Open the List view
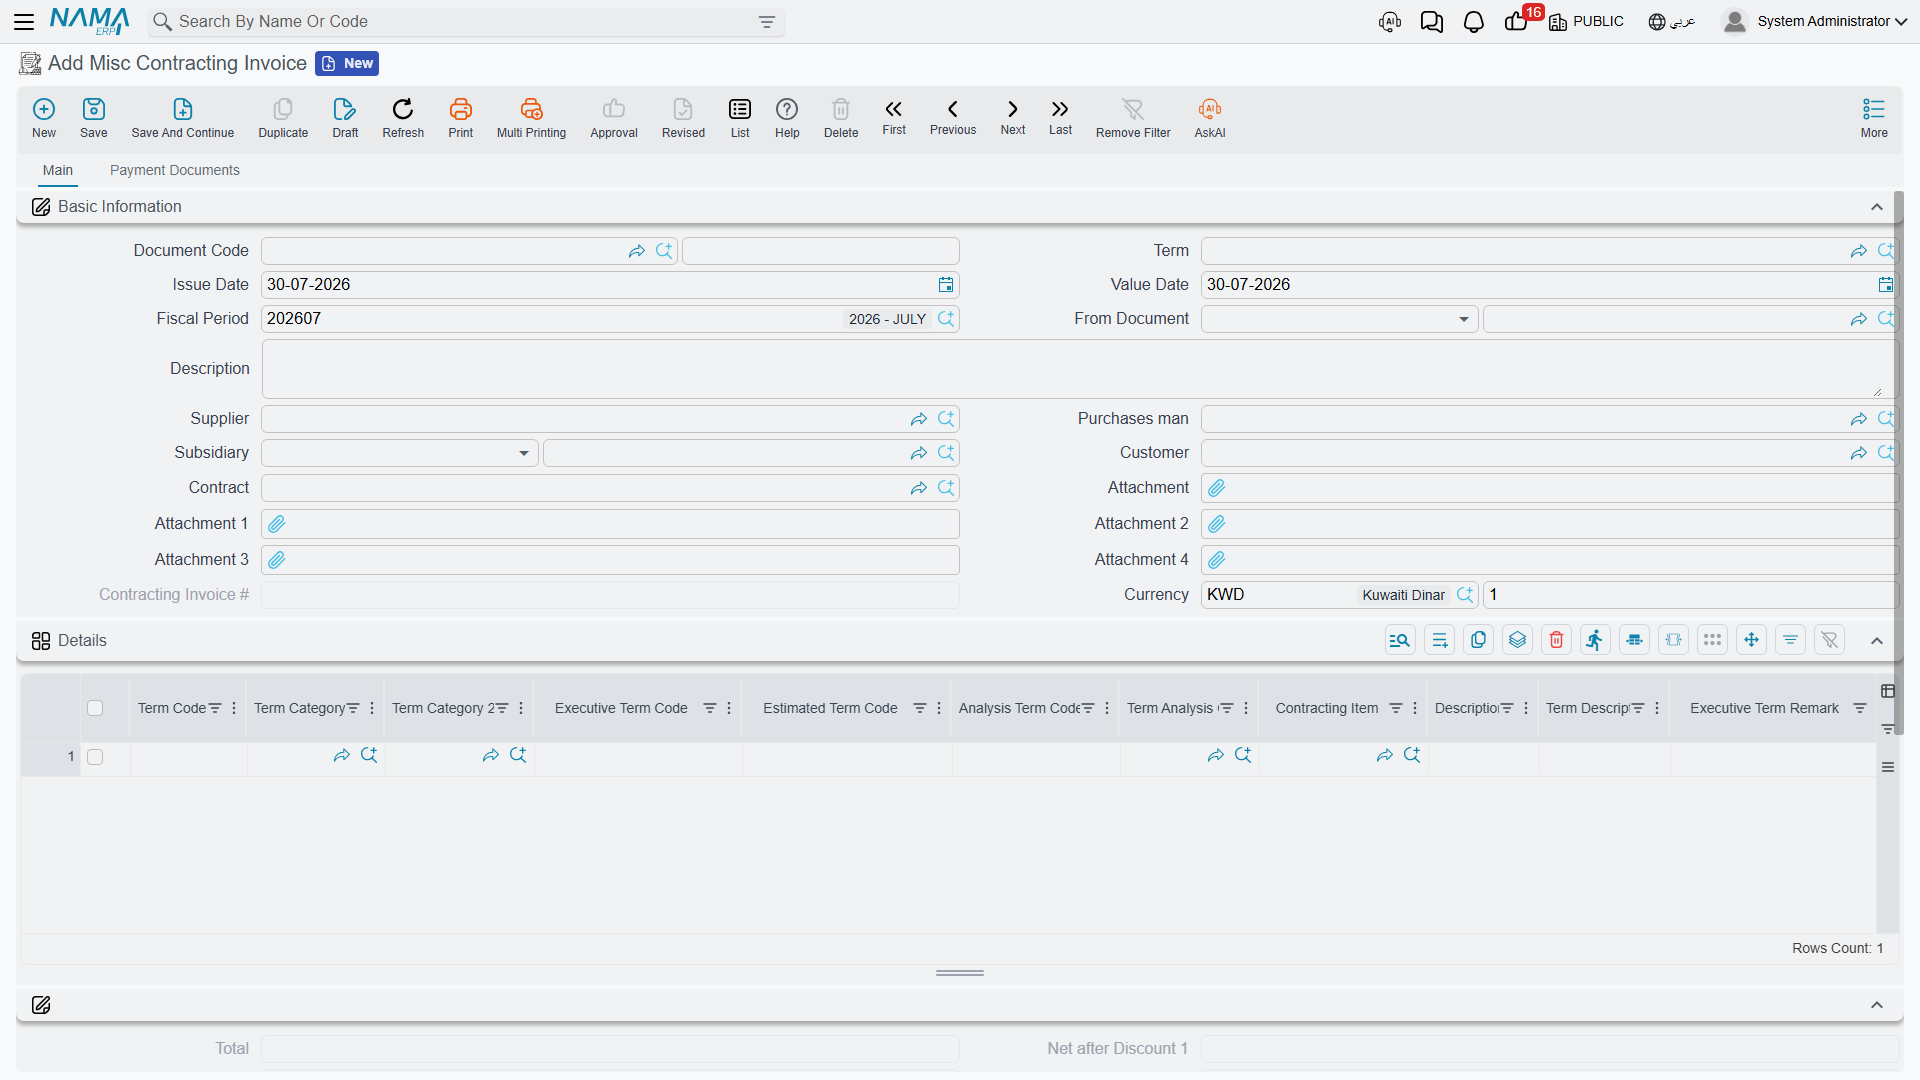This screenshot has height=1080, width=1920. [740, 118]
